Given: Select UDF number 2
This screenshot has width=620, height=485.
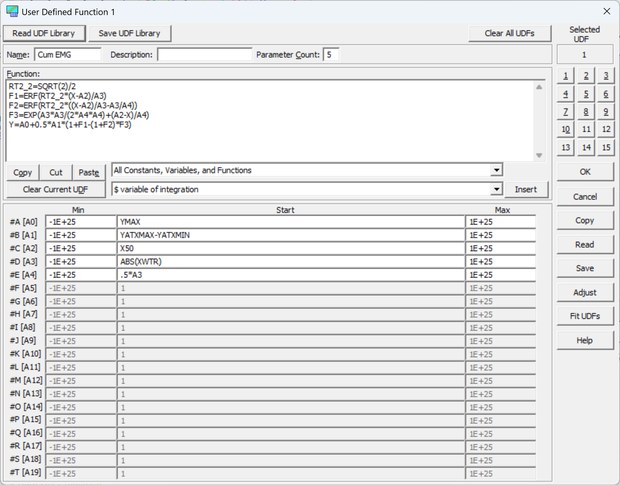Looking at the screenshot, I should point(586,75).
